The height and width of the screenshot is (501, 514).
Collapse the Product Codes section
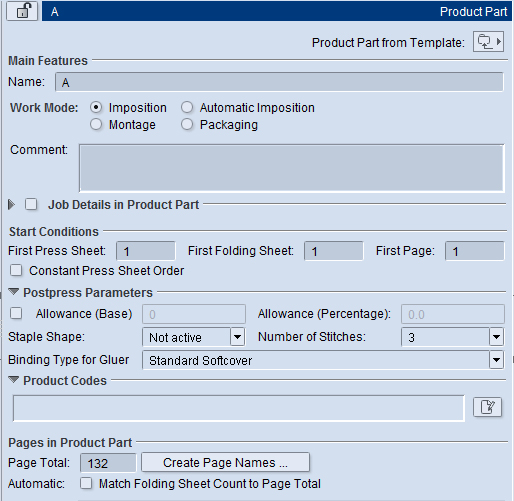[x=13, y=380]
